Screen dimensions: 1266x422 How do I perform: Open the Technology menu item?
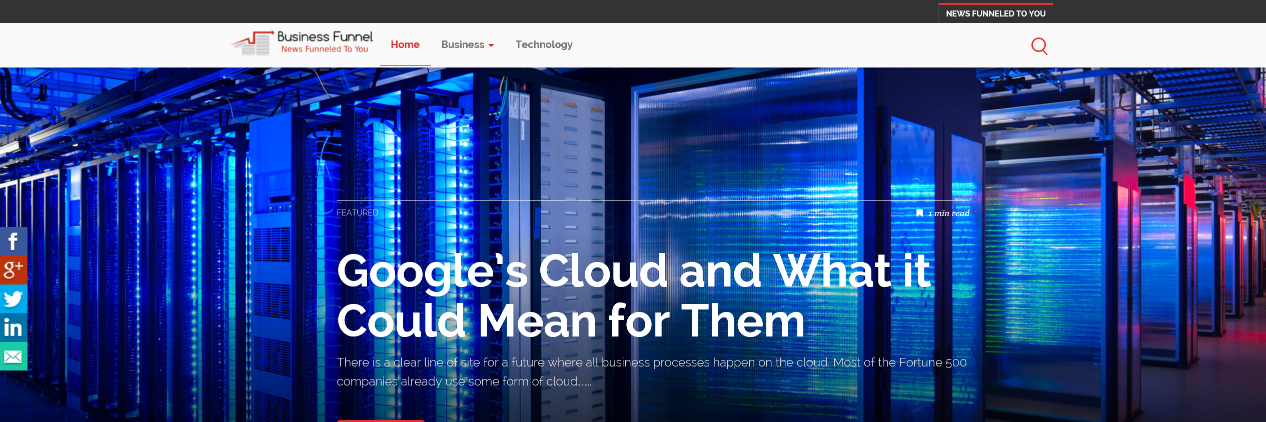pyautogui.click(x=544, y=45)
